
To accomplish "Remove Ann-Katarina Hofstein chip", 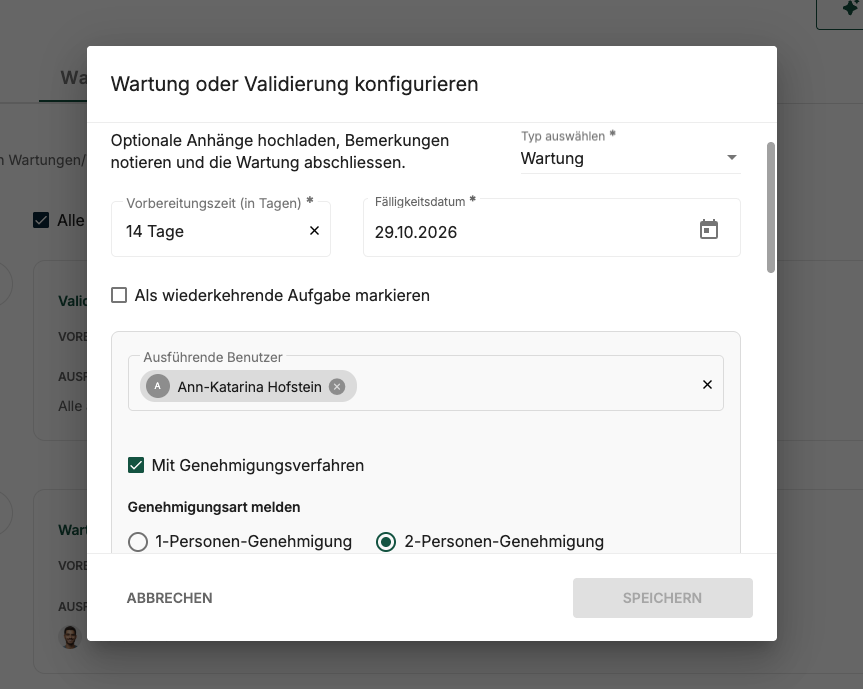I will tap(337, 387).
